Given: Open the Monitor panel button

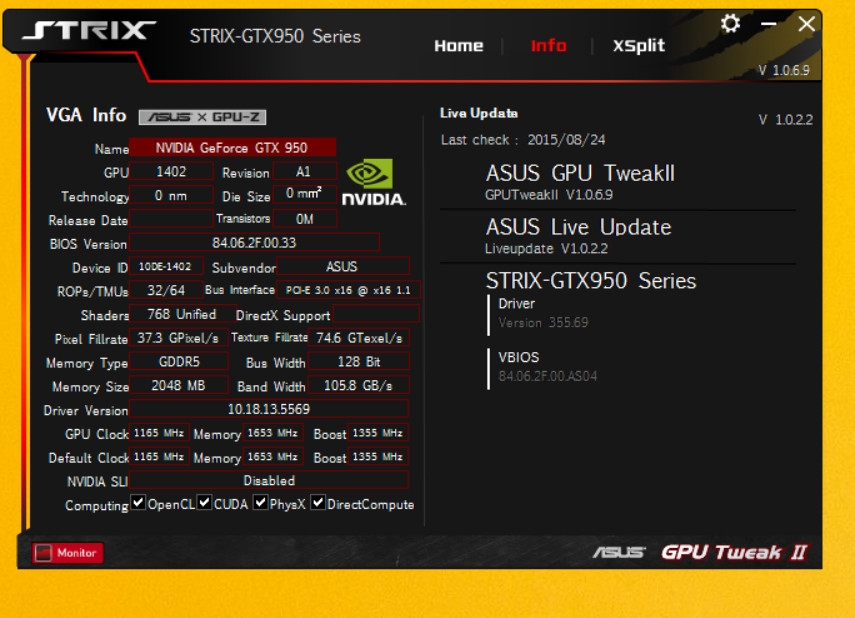Looking at the screenshot, I should point(68,553).
